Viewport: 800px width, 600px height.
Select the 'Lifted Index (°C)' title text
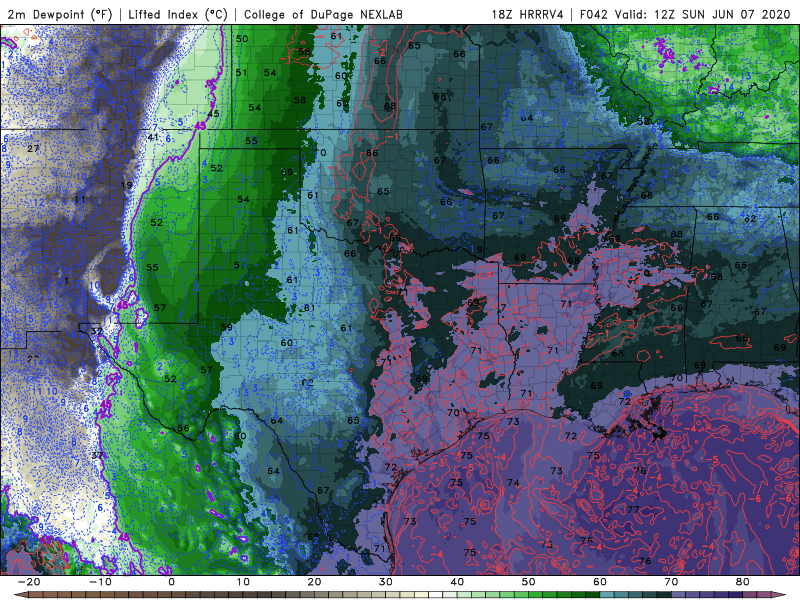pos(178,14)
